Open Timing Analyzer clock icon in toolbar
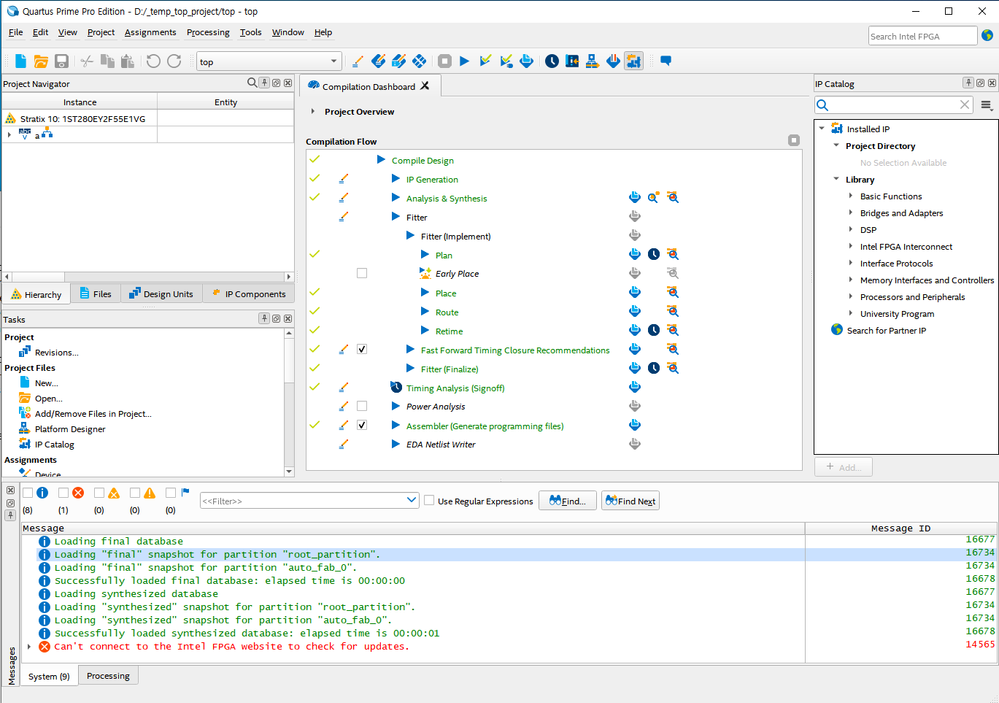The height and width of the screenshot is (703, 999). (x=552, y=62)
